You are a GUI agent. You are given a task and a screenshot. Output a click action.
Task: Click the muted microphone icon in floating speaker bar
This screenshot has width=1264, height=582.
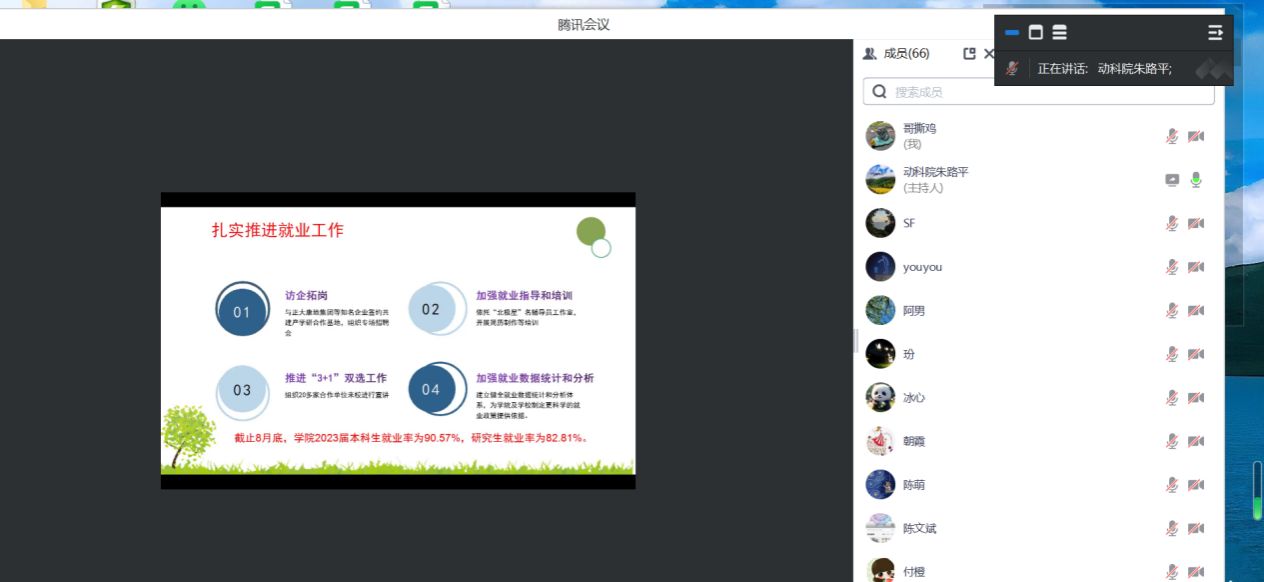coord(1012,68)
